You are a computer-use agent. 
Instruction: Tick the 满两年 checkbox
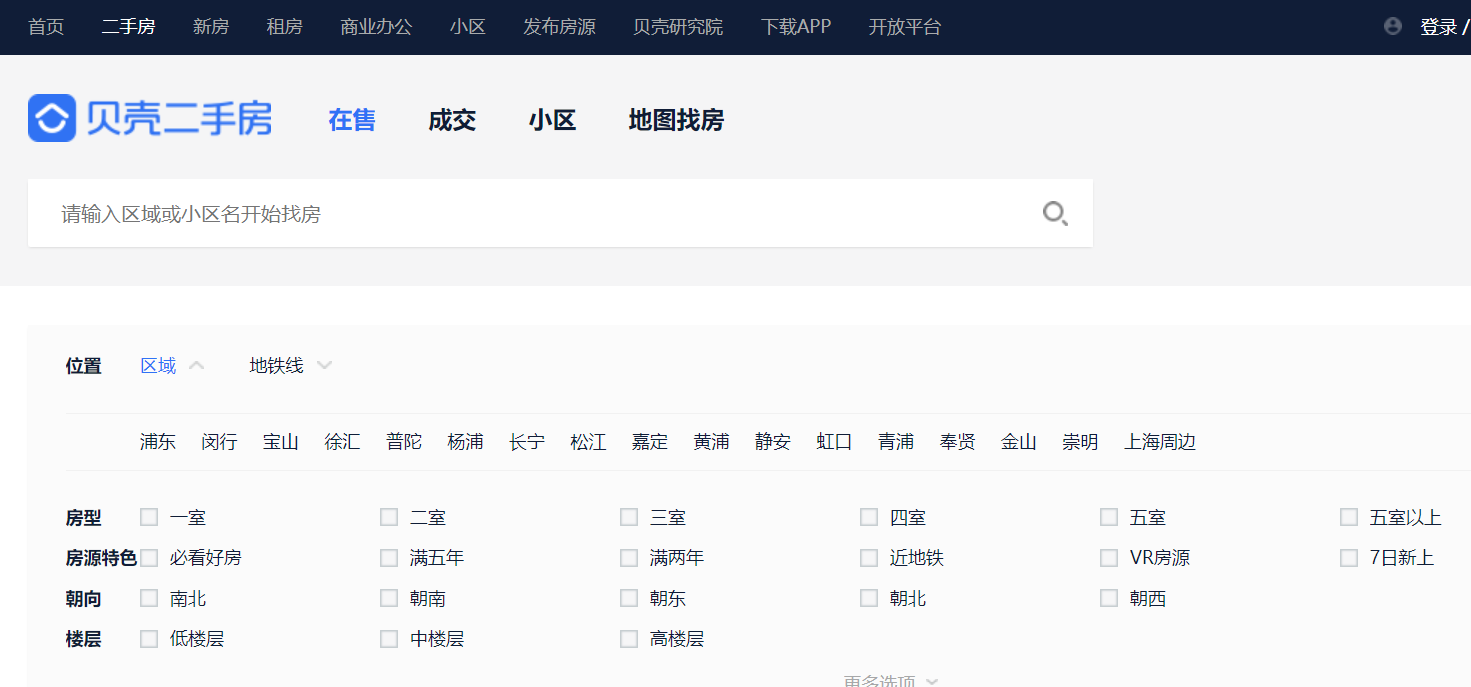click(x=629, y=557)
